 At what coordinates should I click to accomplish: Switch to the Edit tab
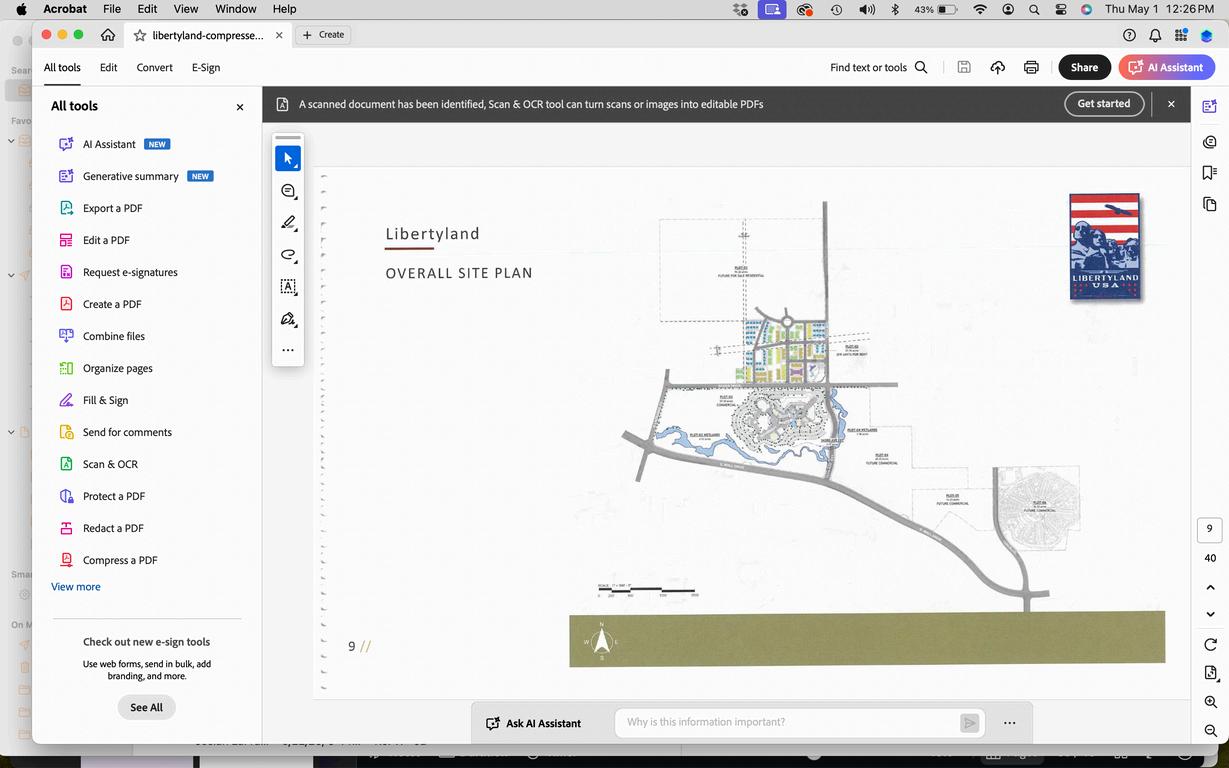click(109, 68)
